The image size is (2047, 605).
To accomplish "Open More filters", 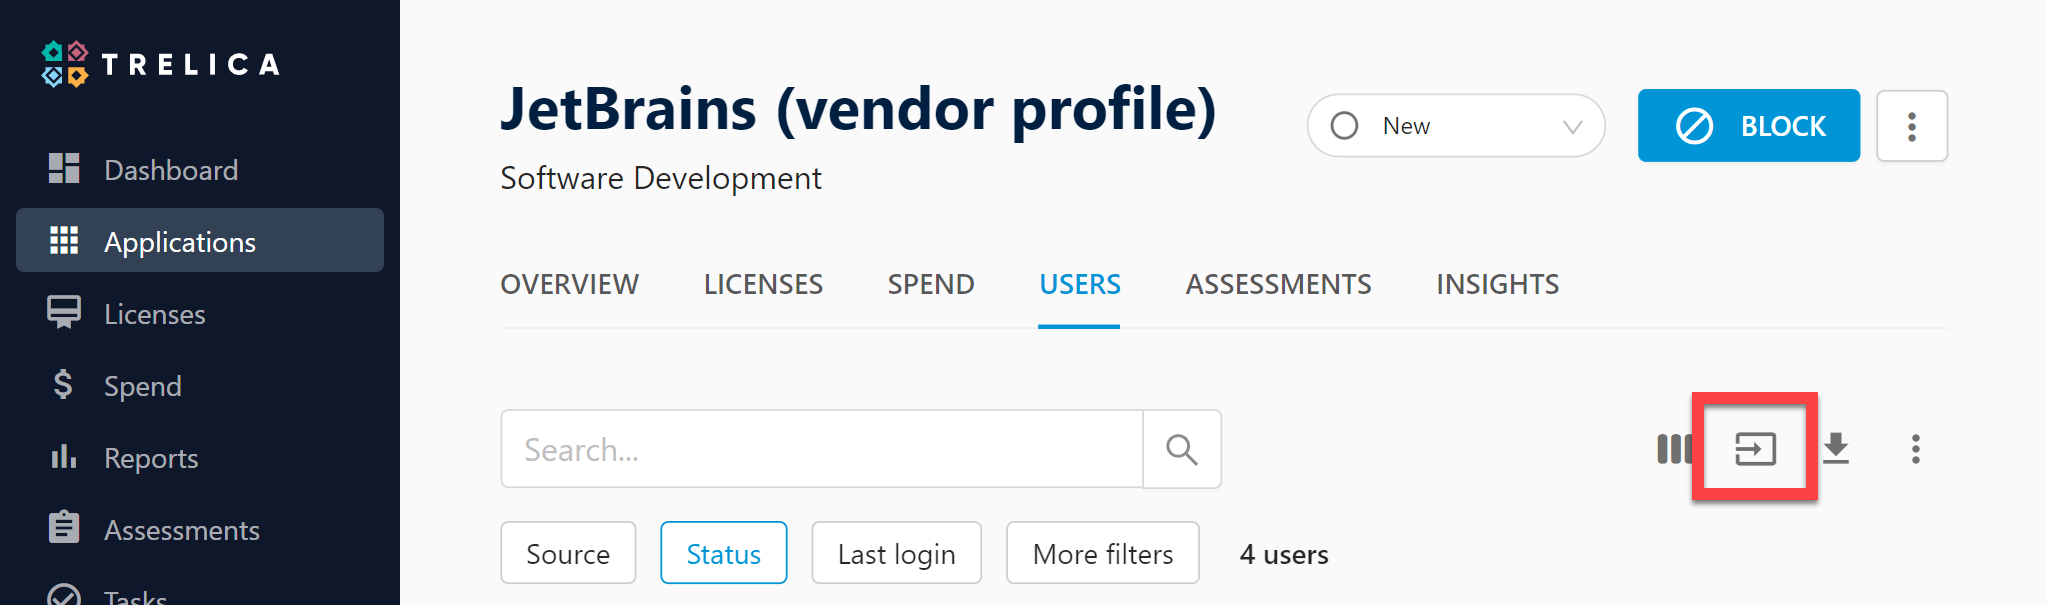I will pos(1102,553).
